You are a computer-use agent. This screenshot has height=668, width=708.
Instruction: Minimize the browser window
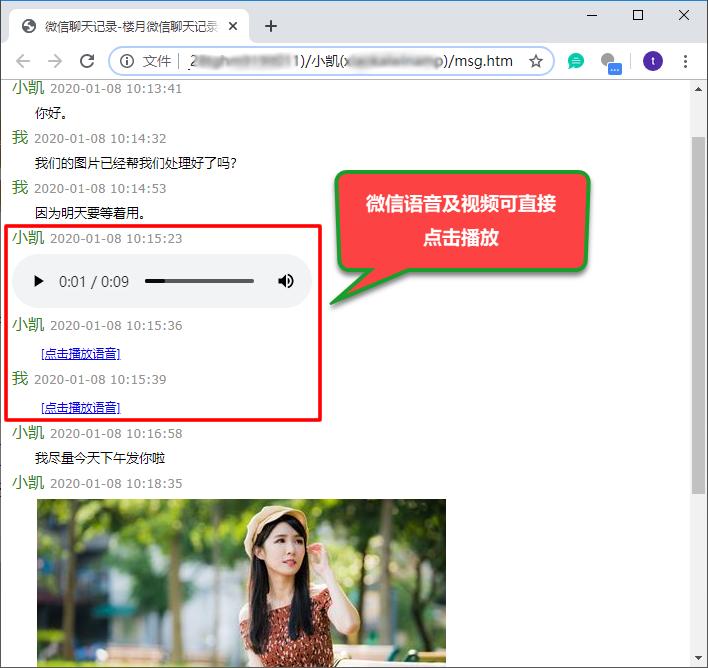(592, 15)
